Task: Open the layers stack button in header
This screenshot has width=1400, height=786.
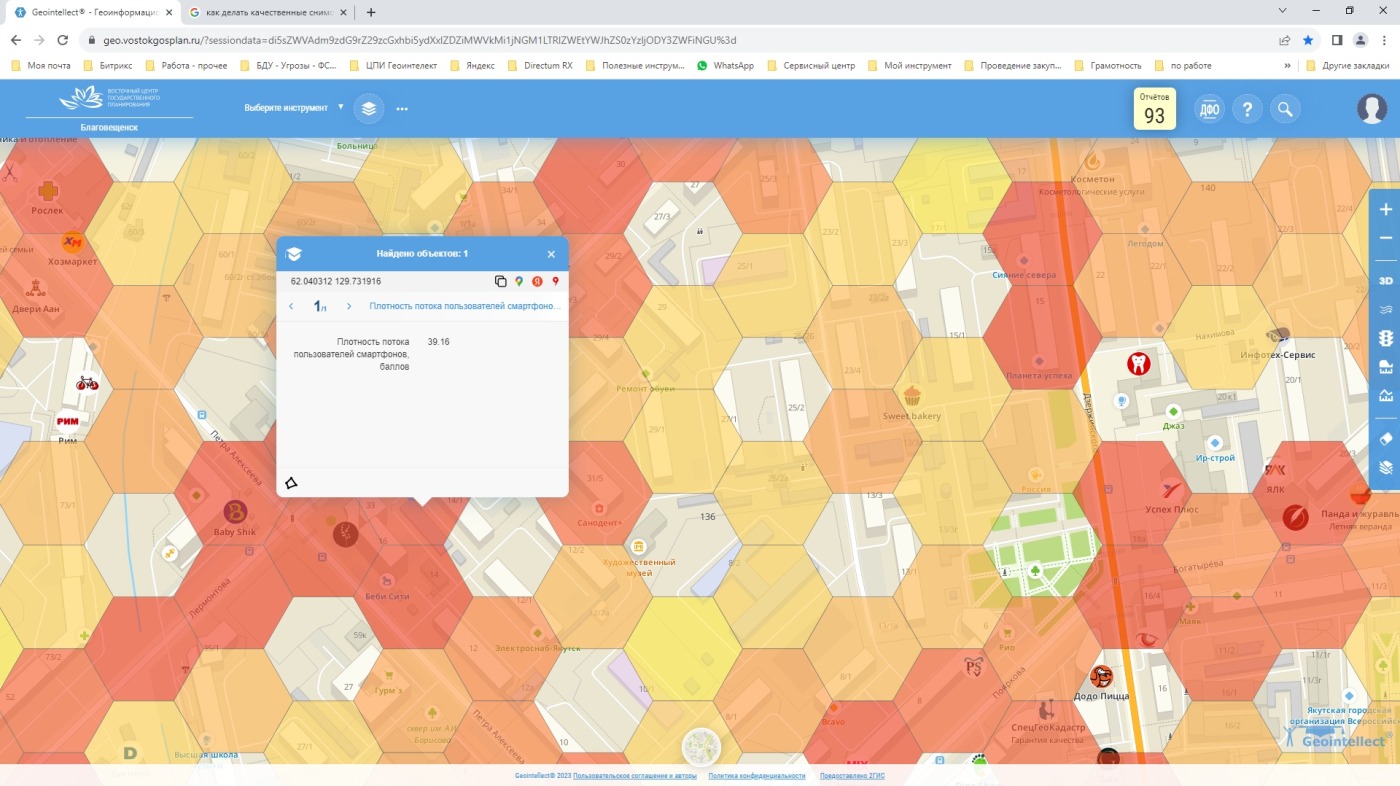Action: 369,108
